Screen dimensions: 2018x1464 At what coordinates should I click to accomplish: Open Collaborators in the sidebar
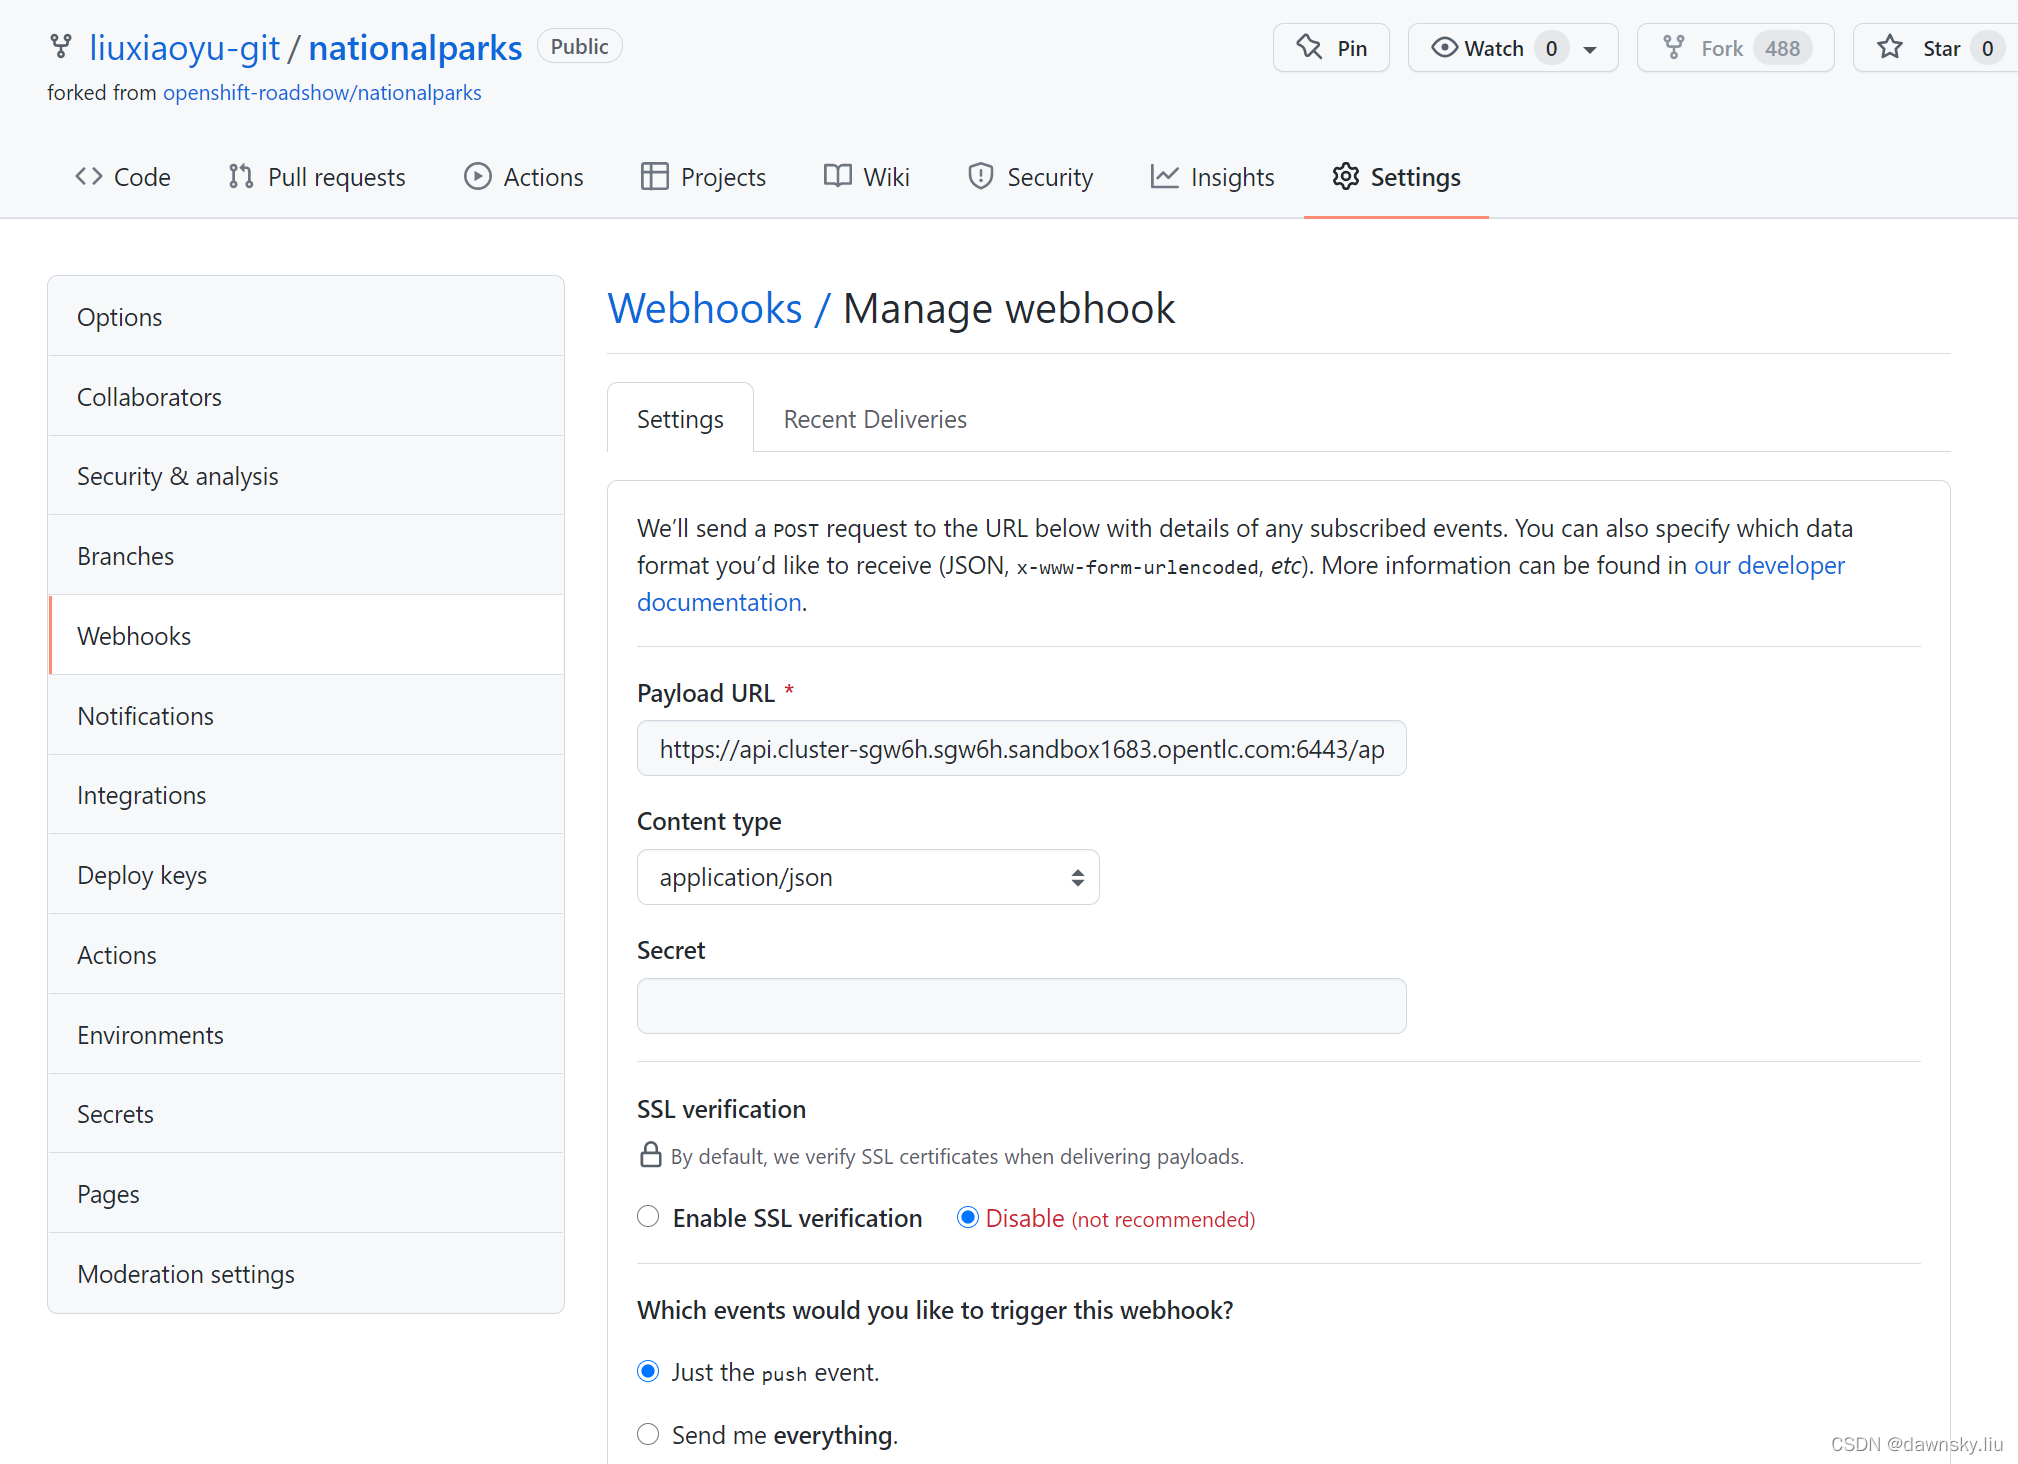pyautogui.click(x=306, y=396)
